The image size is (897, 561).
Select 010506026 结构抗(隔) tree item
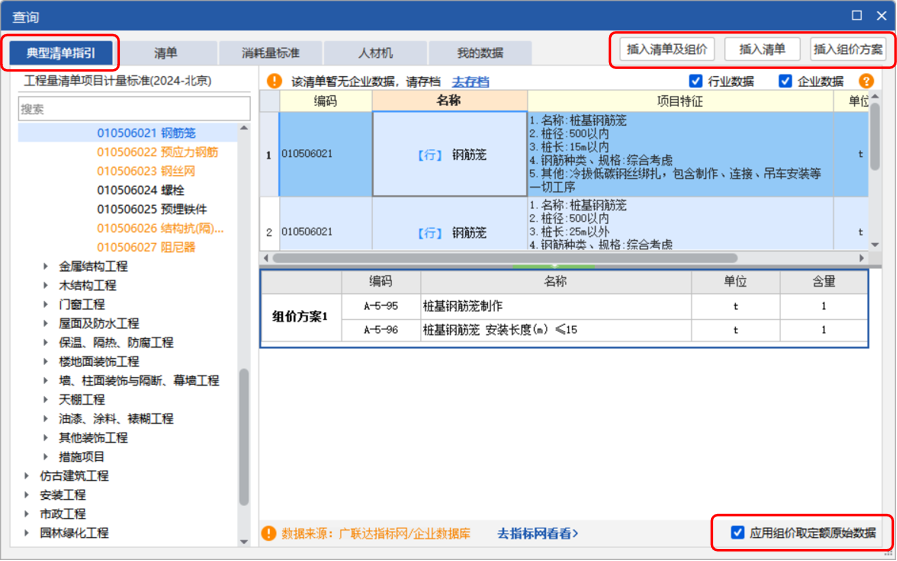160,228
